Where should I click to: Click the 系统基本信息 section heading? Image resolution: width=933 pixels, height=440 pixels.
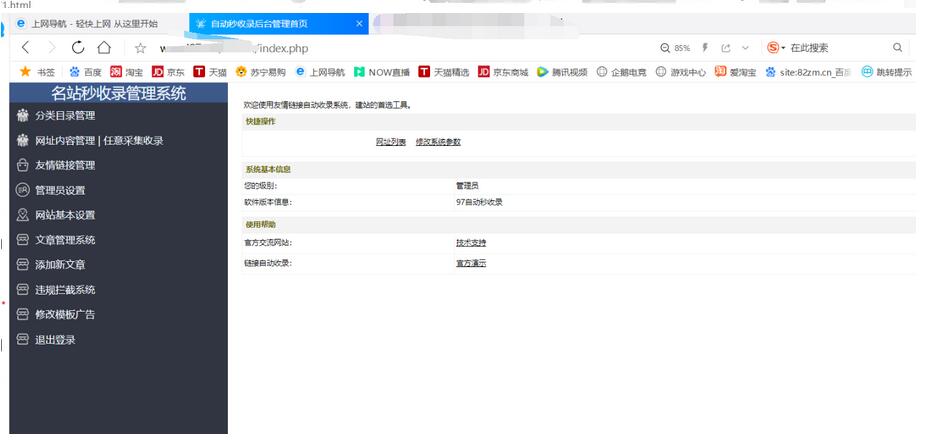[x=268, y=170]
